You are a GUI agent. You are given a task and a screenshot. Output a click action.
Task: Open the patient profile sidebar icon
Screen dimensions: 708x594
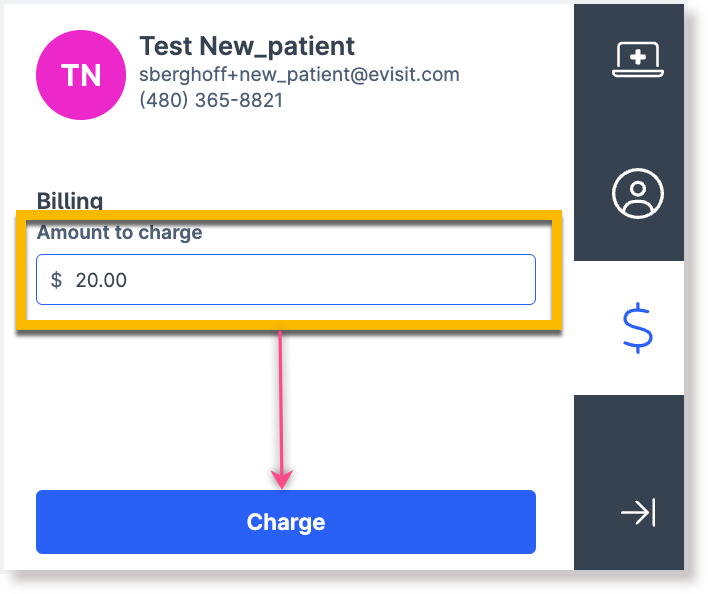click(638, 193)
